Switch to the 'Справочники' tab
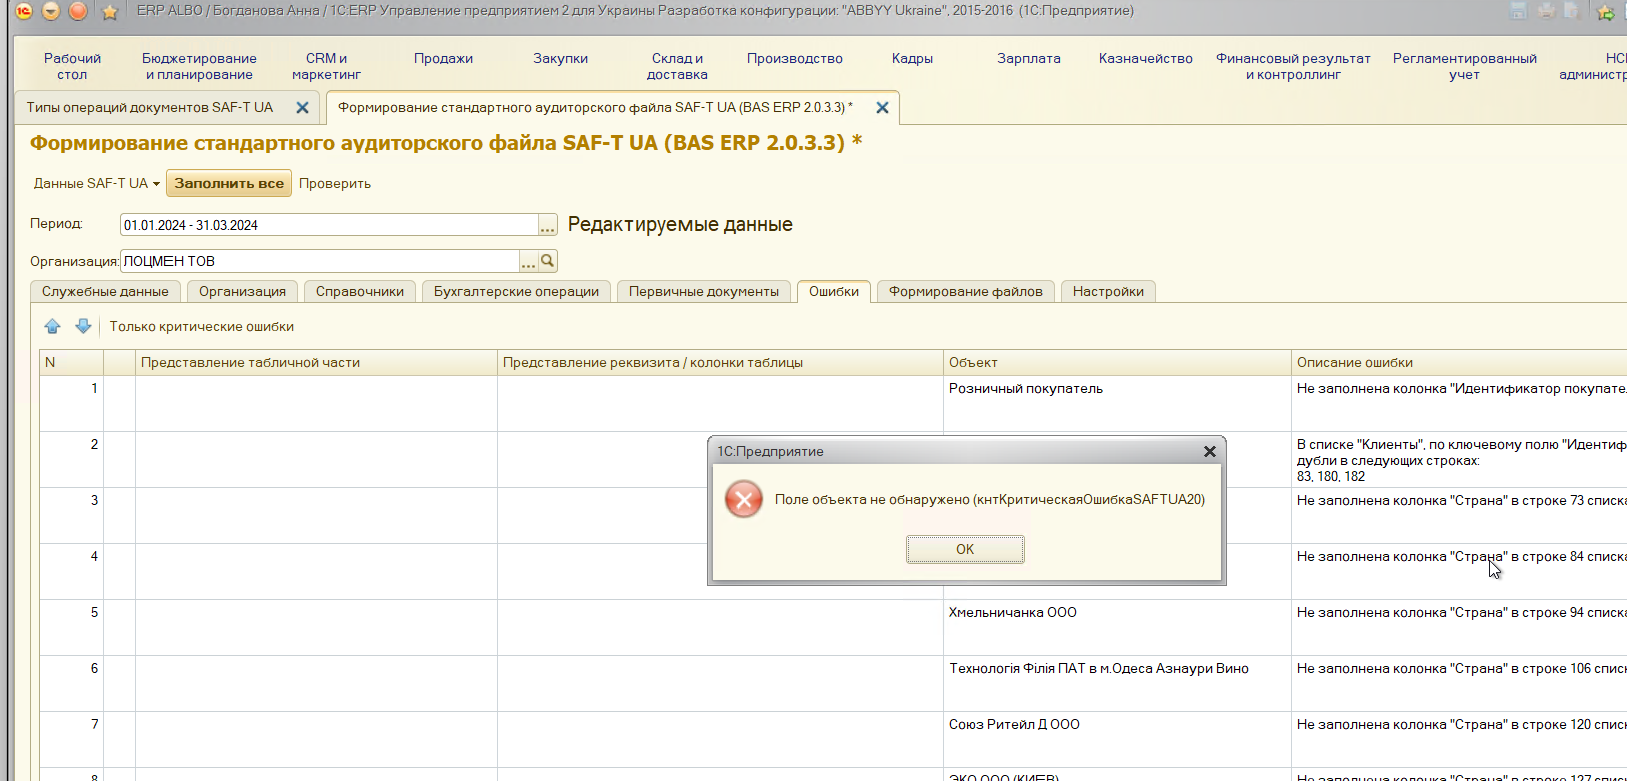Viewport: 1627px width, 781px height. 360,291
